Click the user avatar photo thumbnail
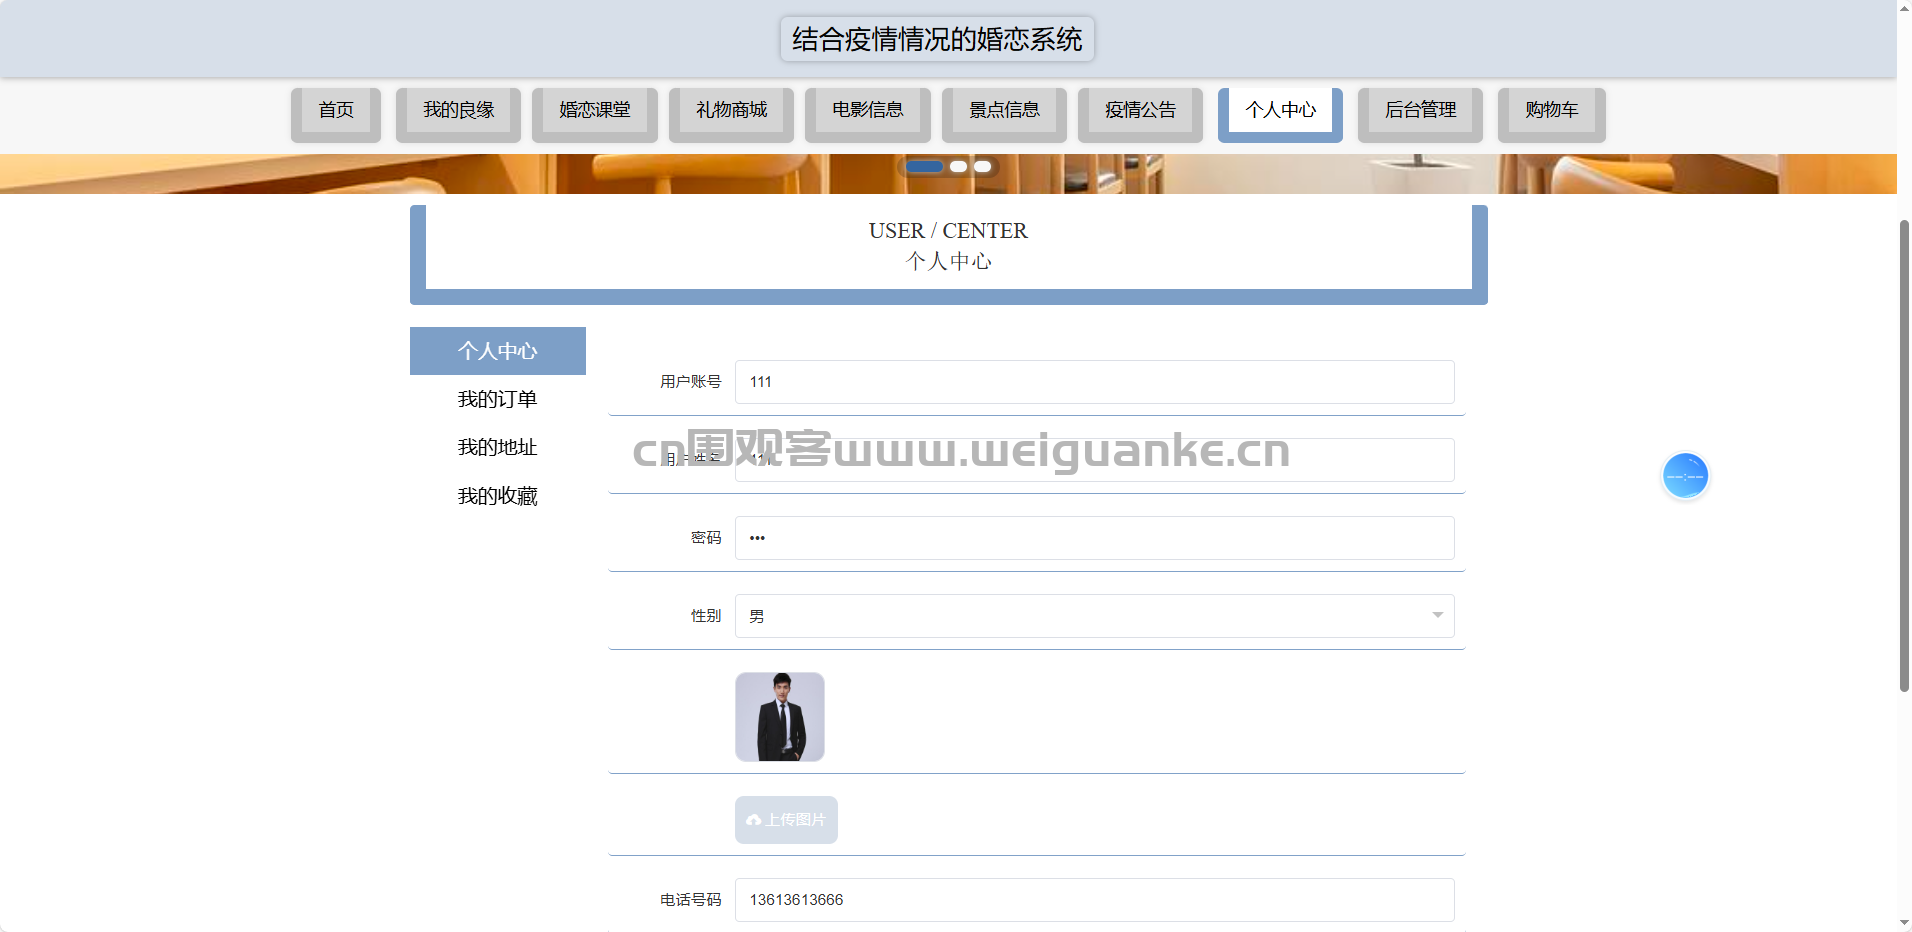 tap(780, 717)
